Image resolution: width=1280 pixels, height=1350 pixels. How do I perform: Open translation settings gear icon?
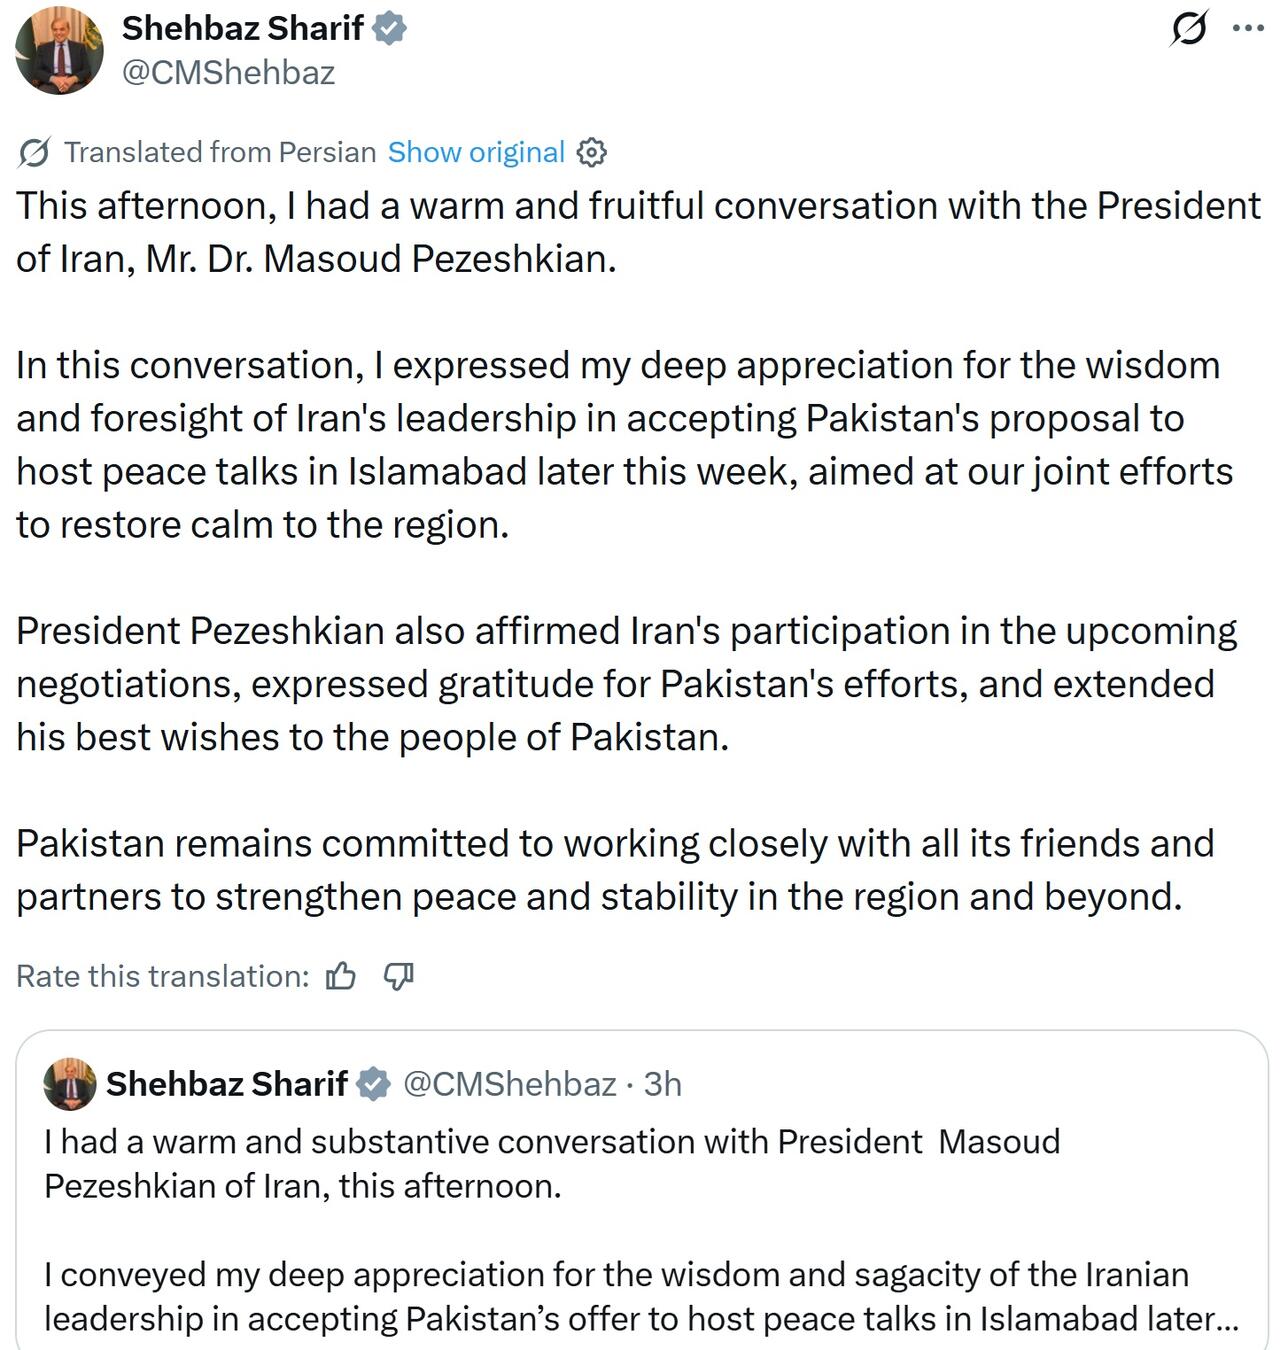click(592, 152)
